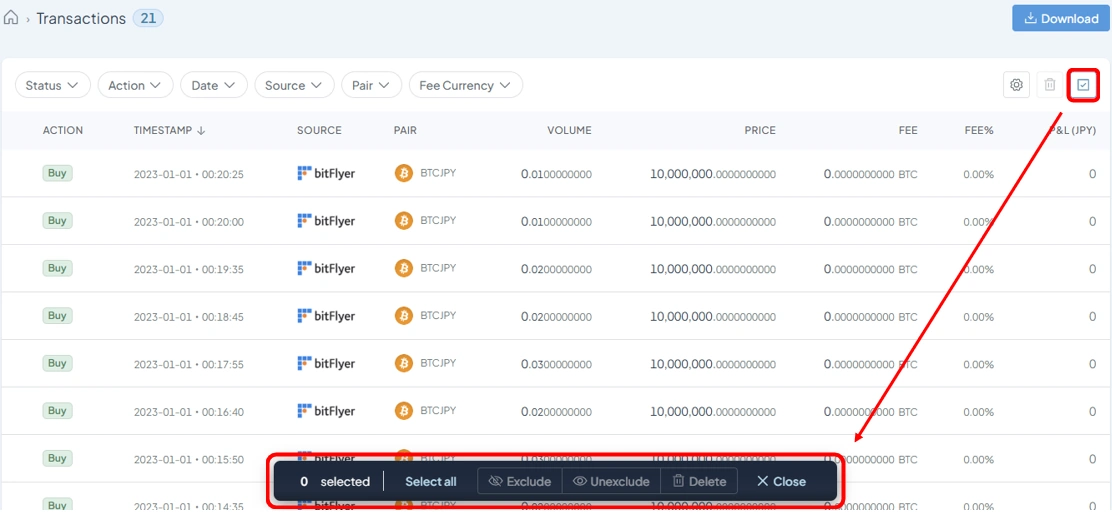The width and height of the screenshot is (1112, 514).
Task: Click volume 0.0300000000 in the 00:17:55 row
Action: pyautogui.click(x=556, y=364)
